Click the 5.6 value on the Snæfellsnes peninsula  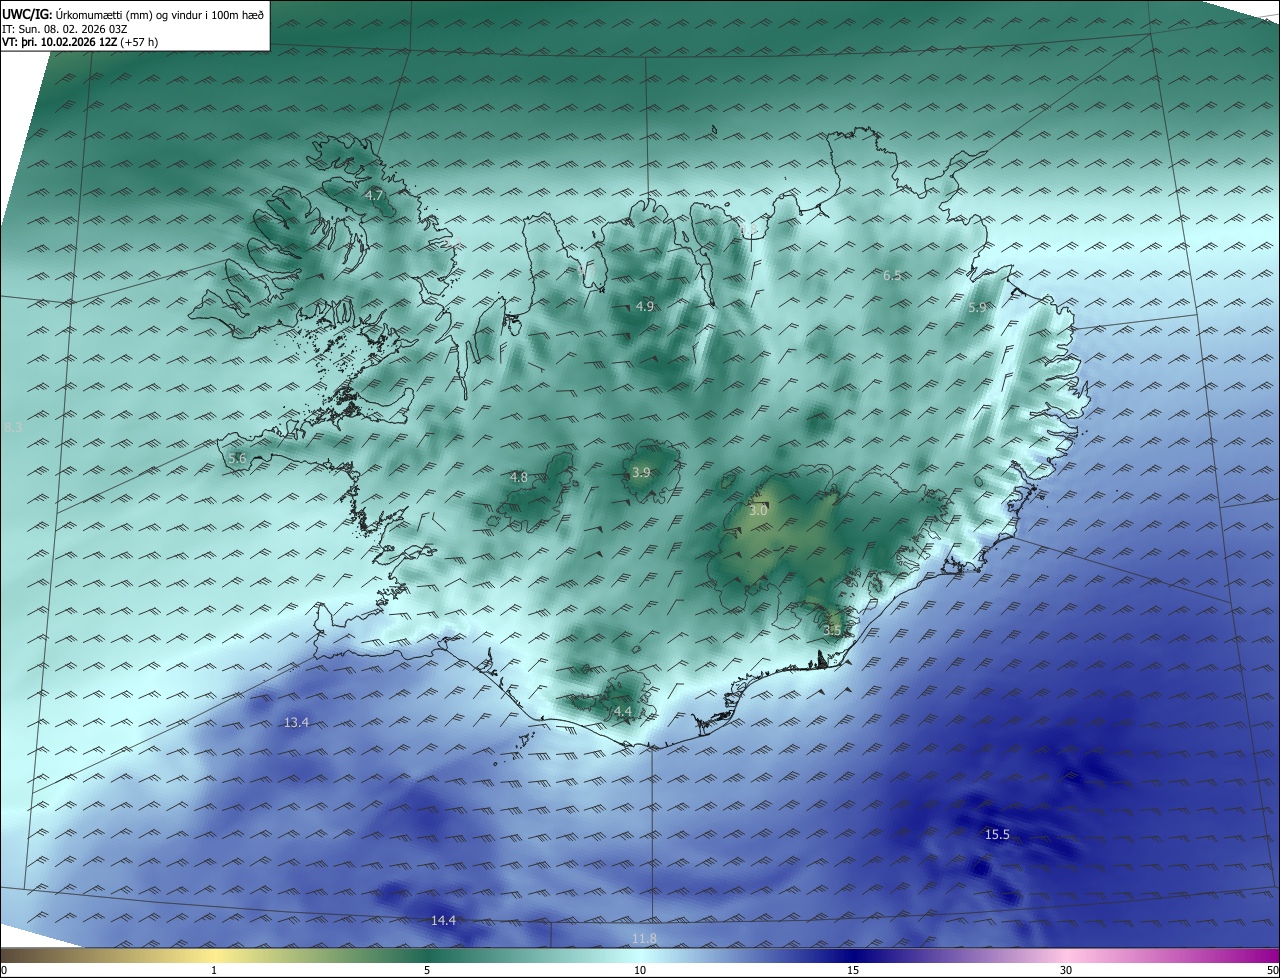point(237,458)
